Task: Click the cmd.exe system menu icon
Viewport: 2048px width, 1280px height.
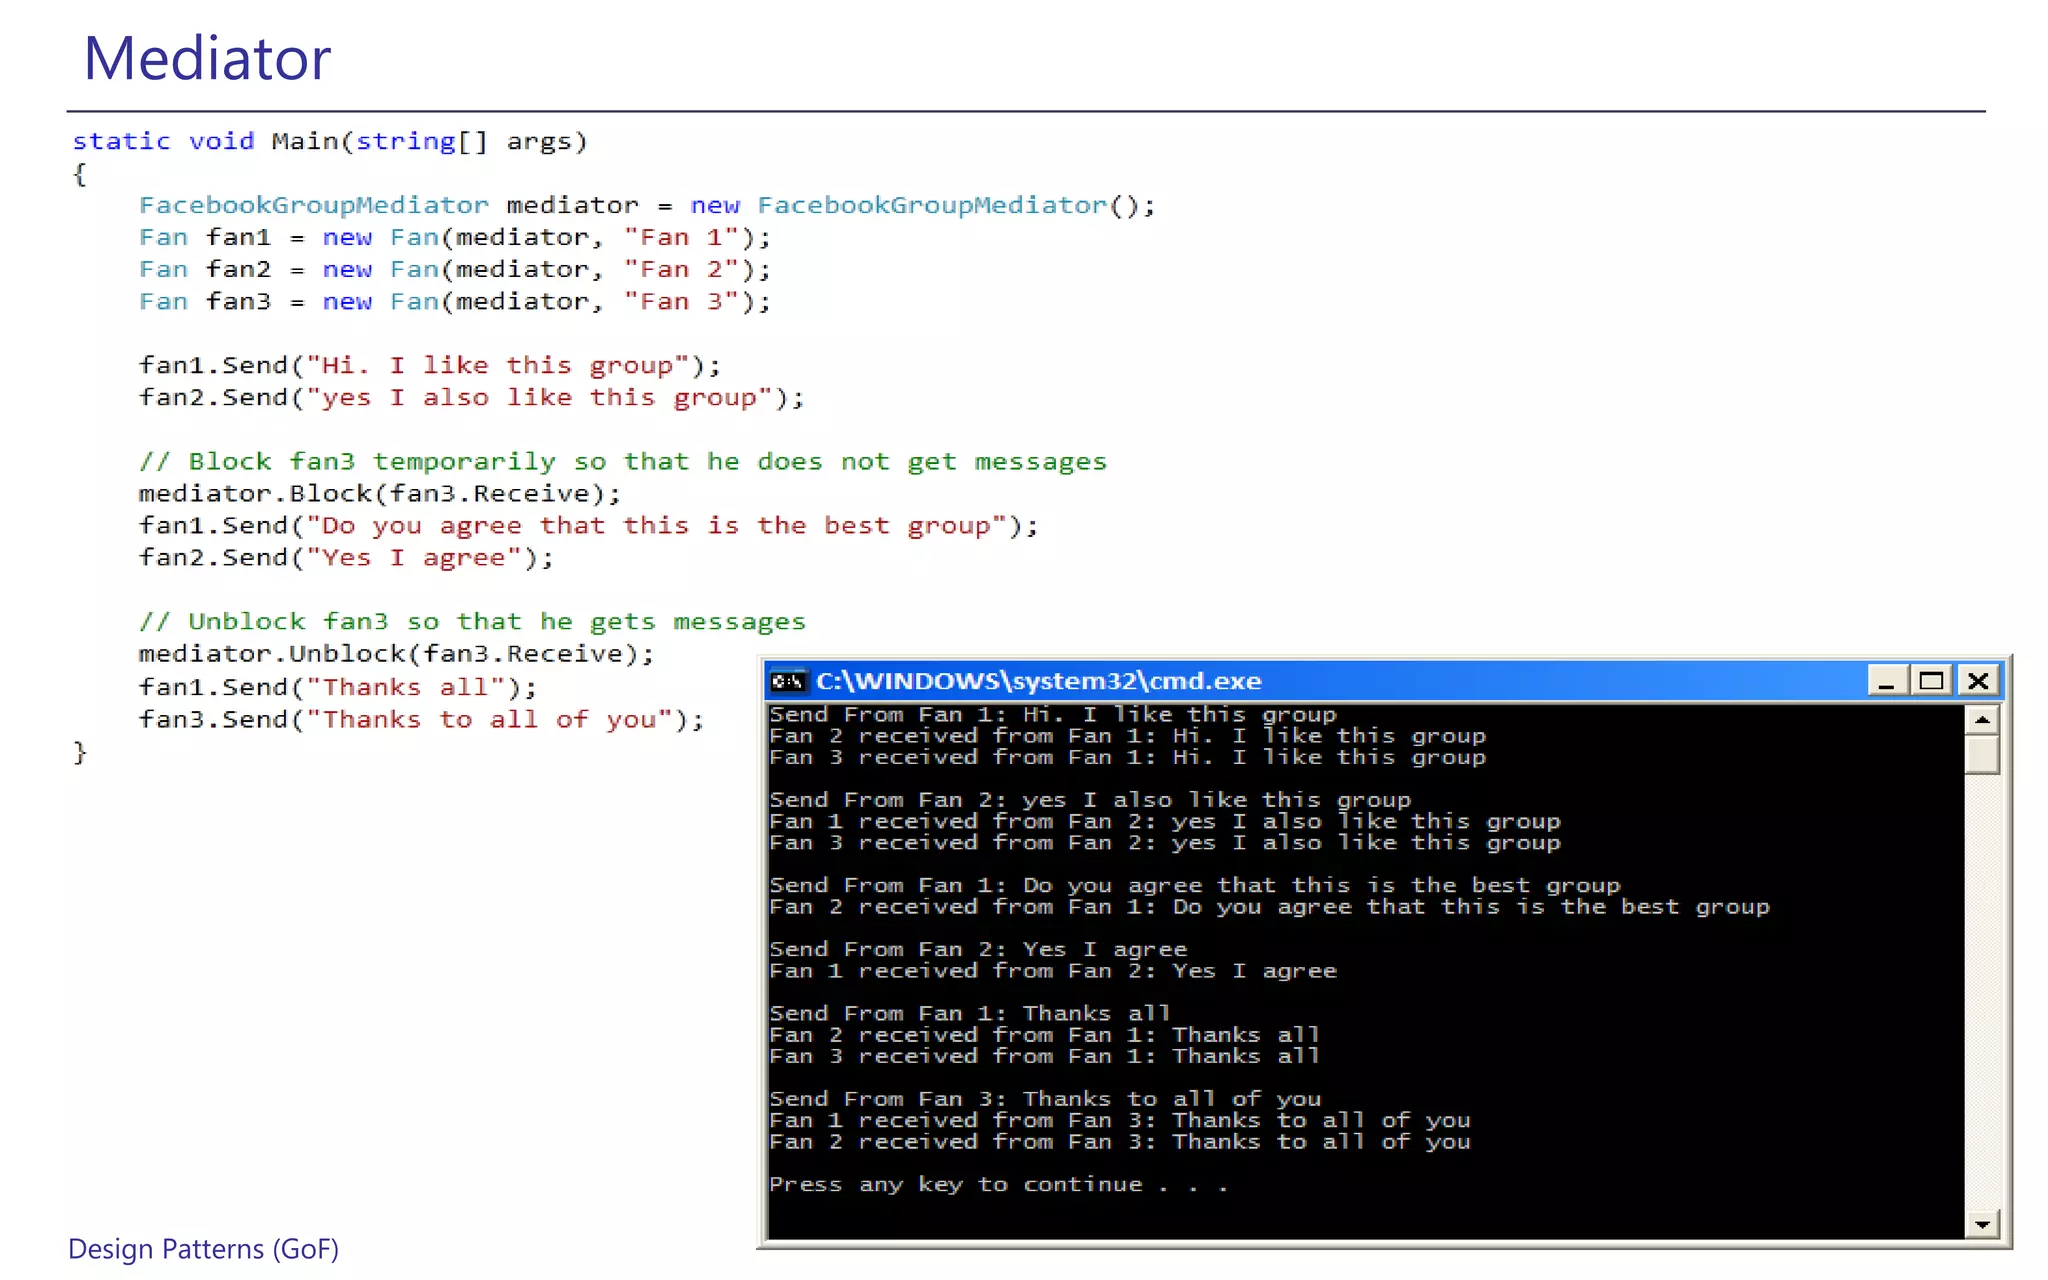Action: pos(787,681)
